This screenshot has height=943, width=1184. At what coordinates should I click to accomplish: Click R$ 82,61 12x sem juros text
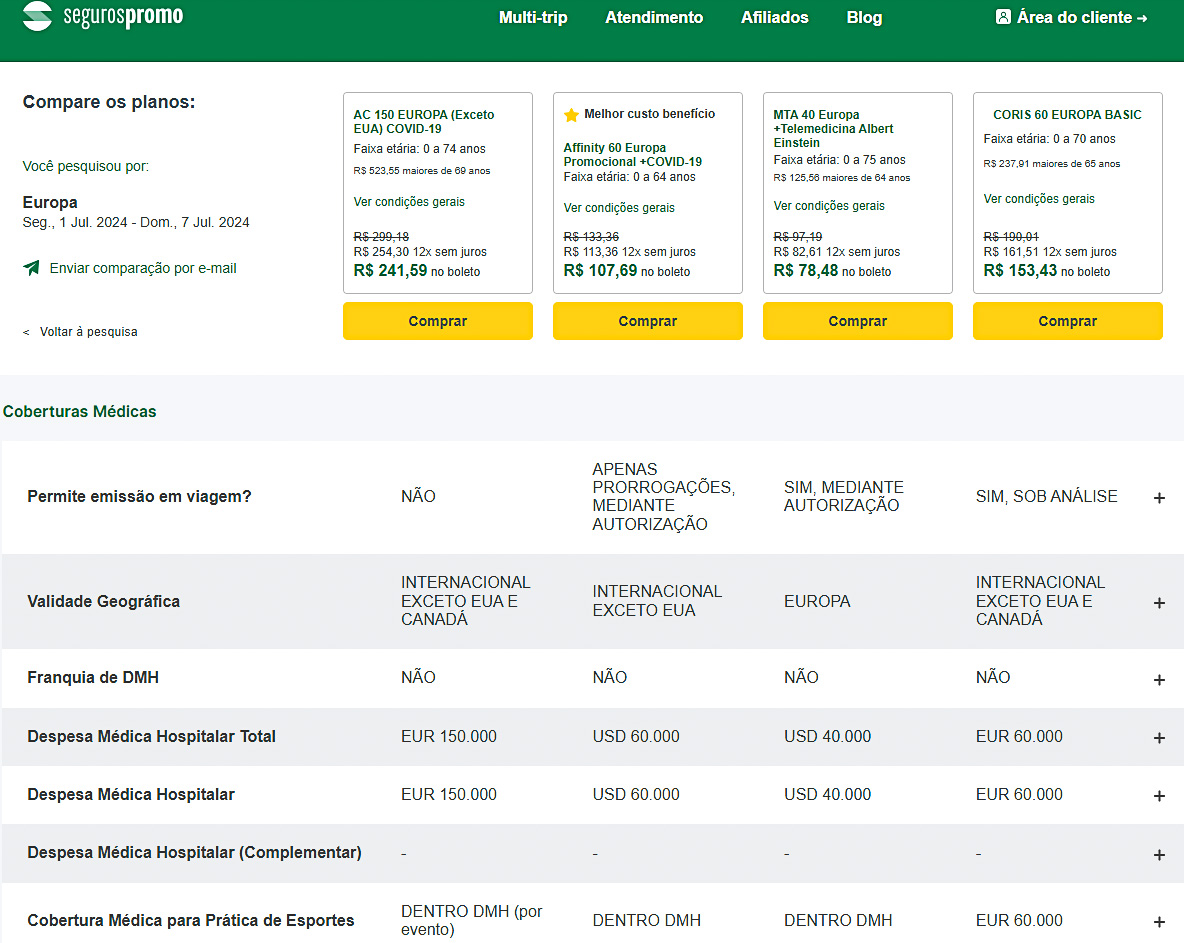point(837,251)
